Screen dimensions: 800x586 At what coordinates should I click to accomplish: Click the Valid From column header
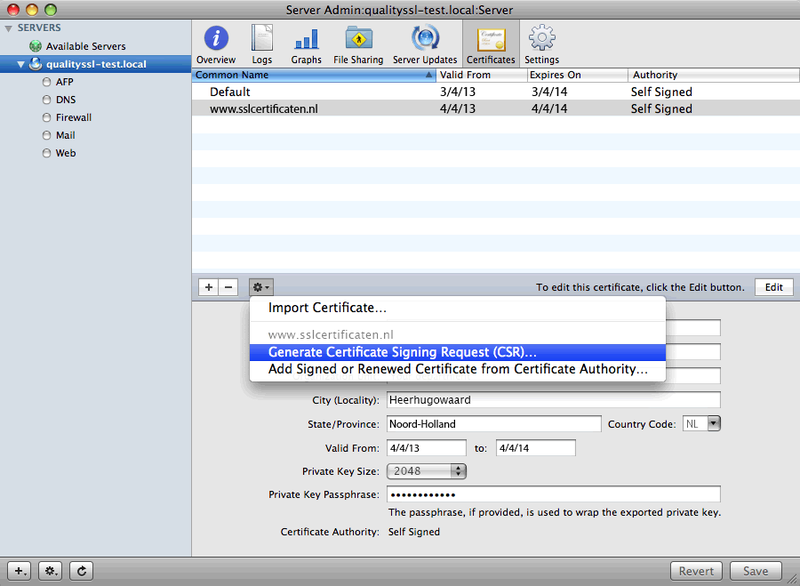[482, 75]
